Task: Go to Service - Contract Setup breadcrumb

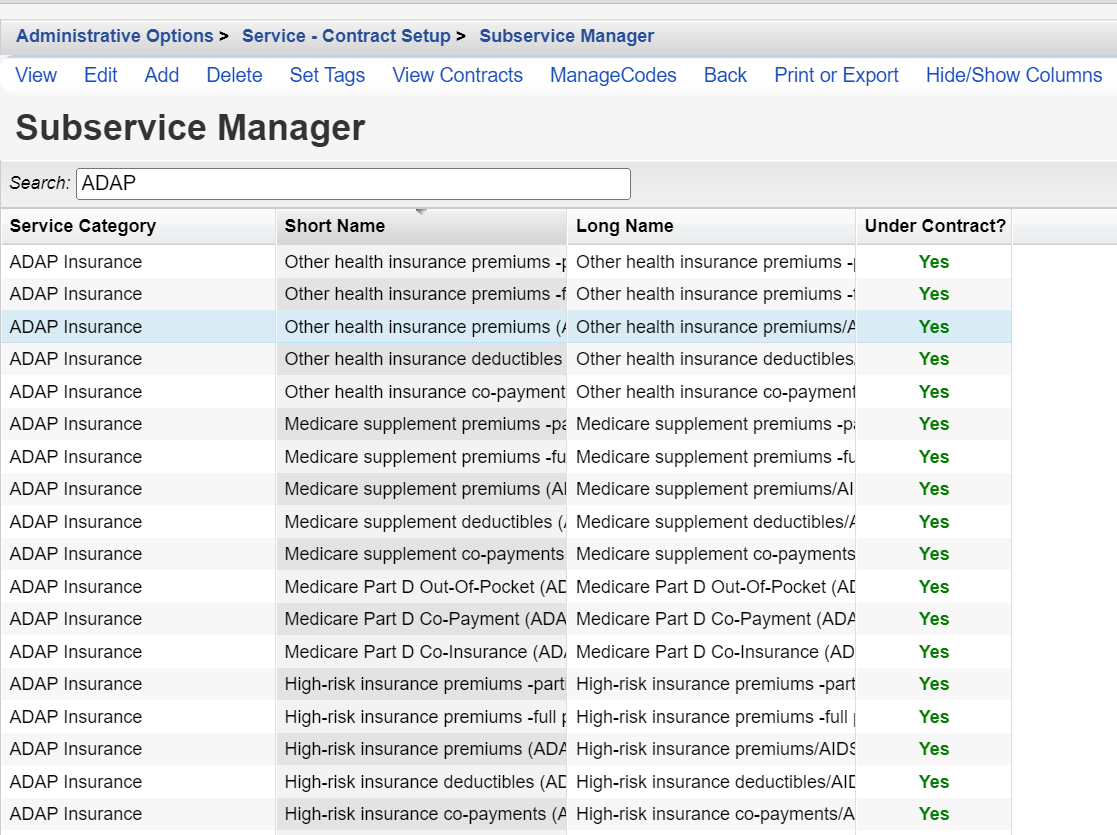Action: 346,36
